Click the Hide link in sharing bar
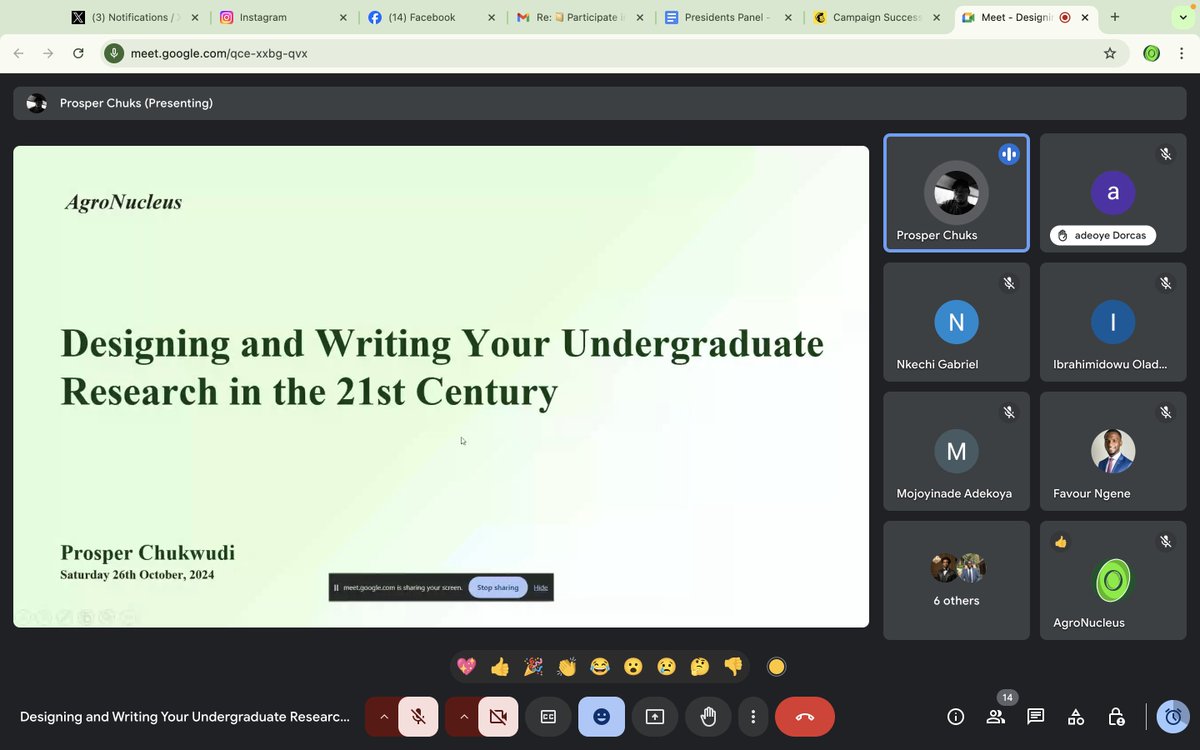The width and height of the screenshot is (1200, 750). 541,587
